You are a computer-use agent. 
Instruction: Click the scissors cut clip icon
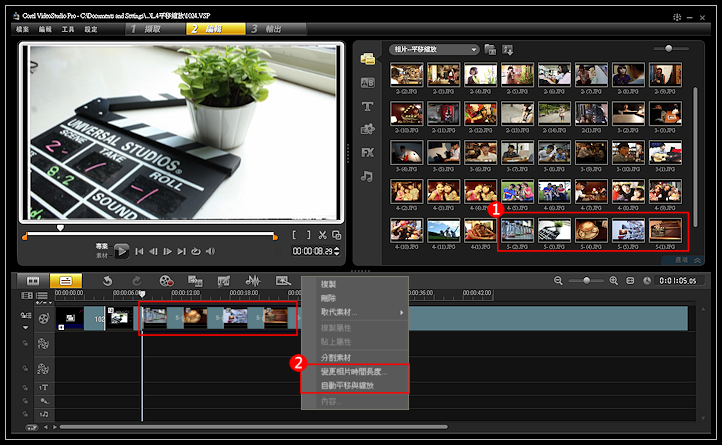tap(322, 235)
